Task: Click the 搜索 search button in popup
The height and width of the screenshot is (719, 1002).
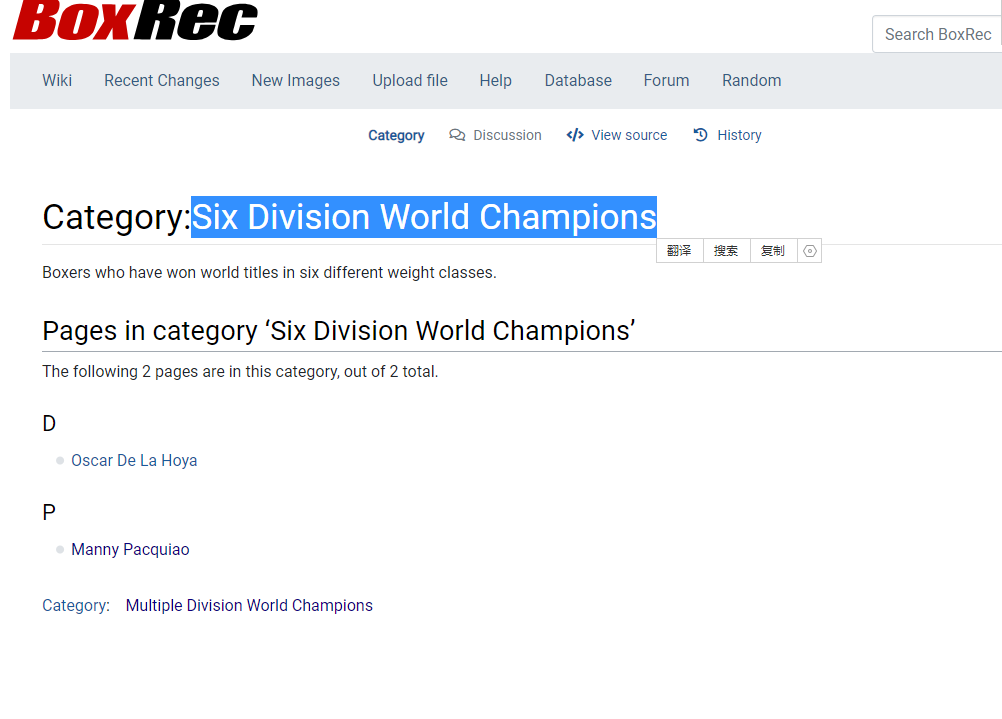Action: (x=726, y=251)
